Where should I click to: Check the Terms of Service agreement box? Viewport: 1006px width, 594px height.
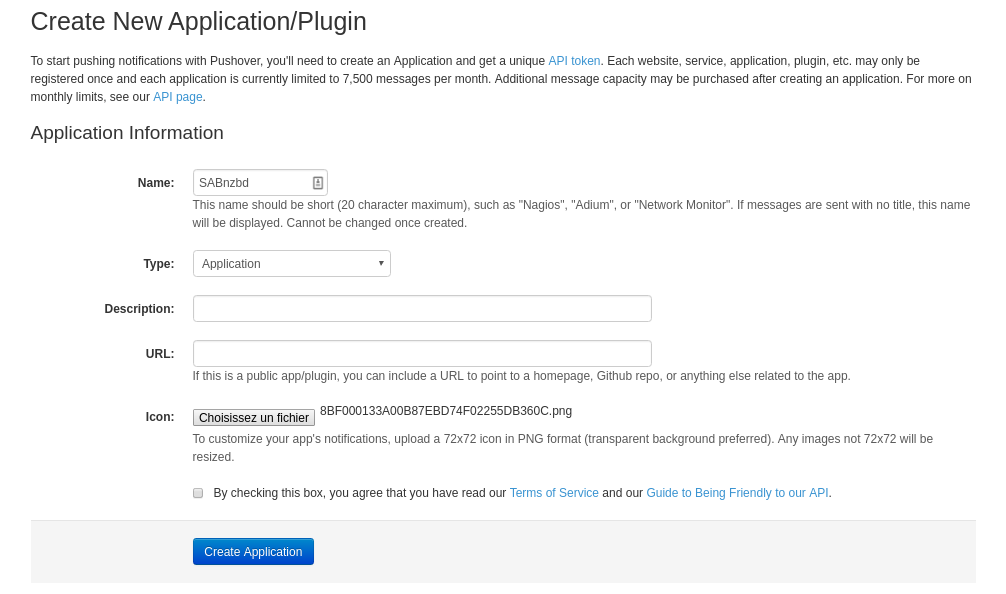click(x=198, y=493)
